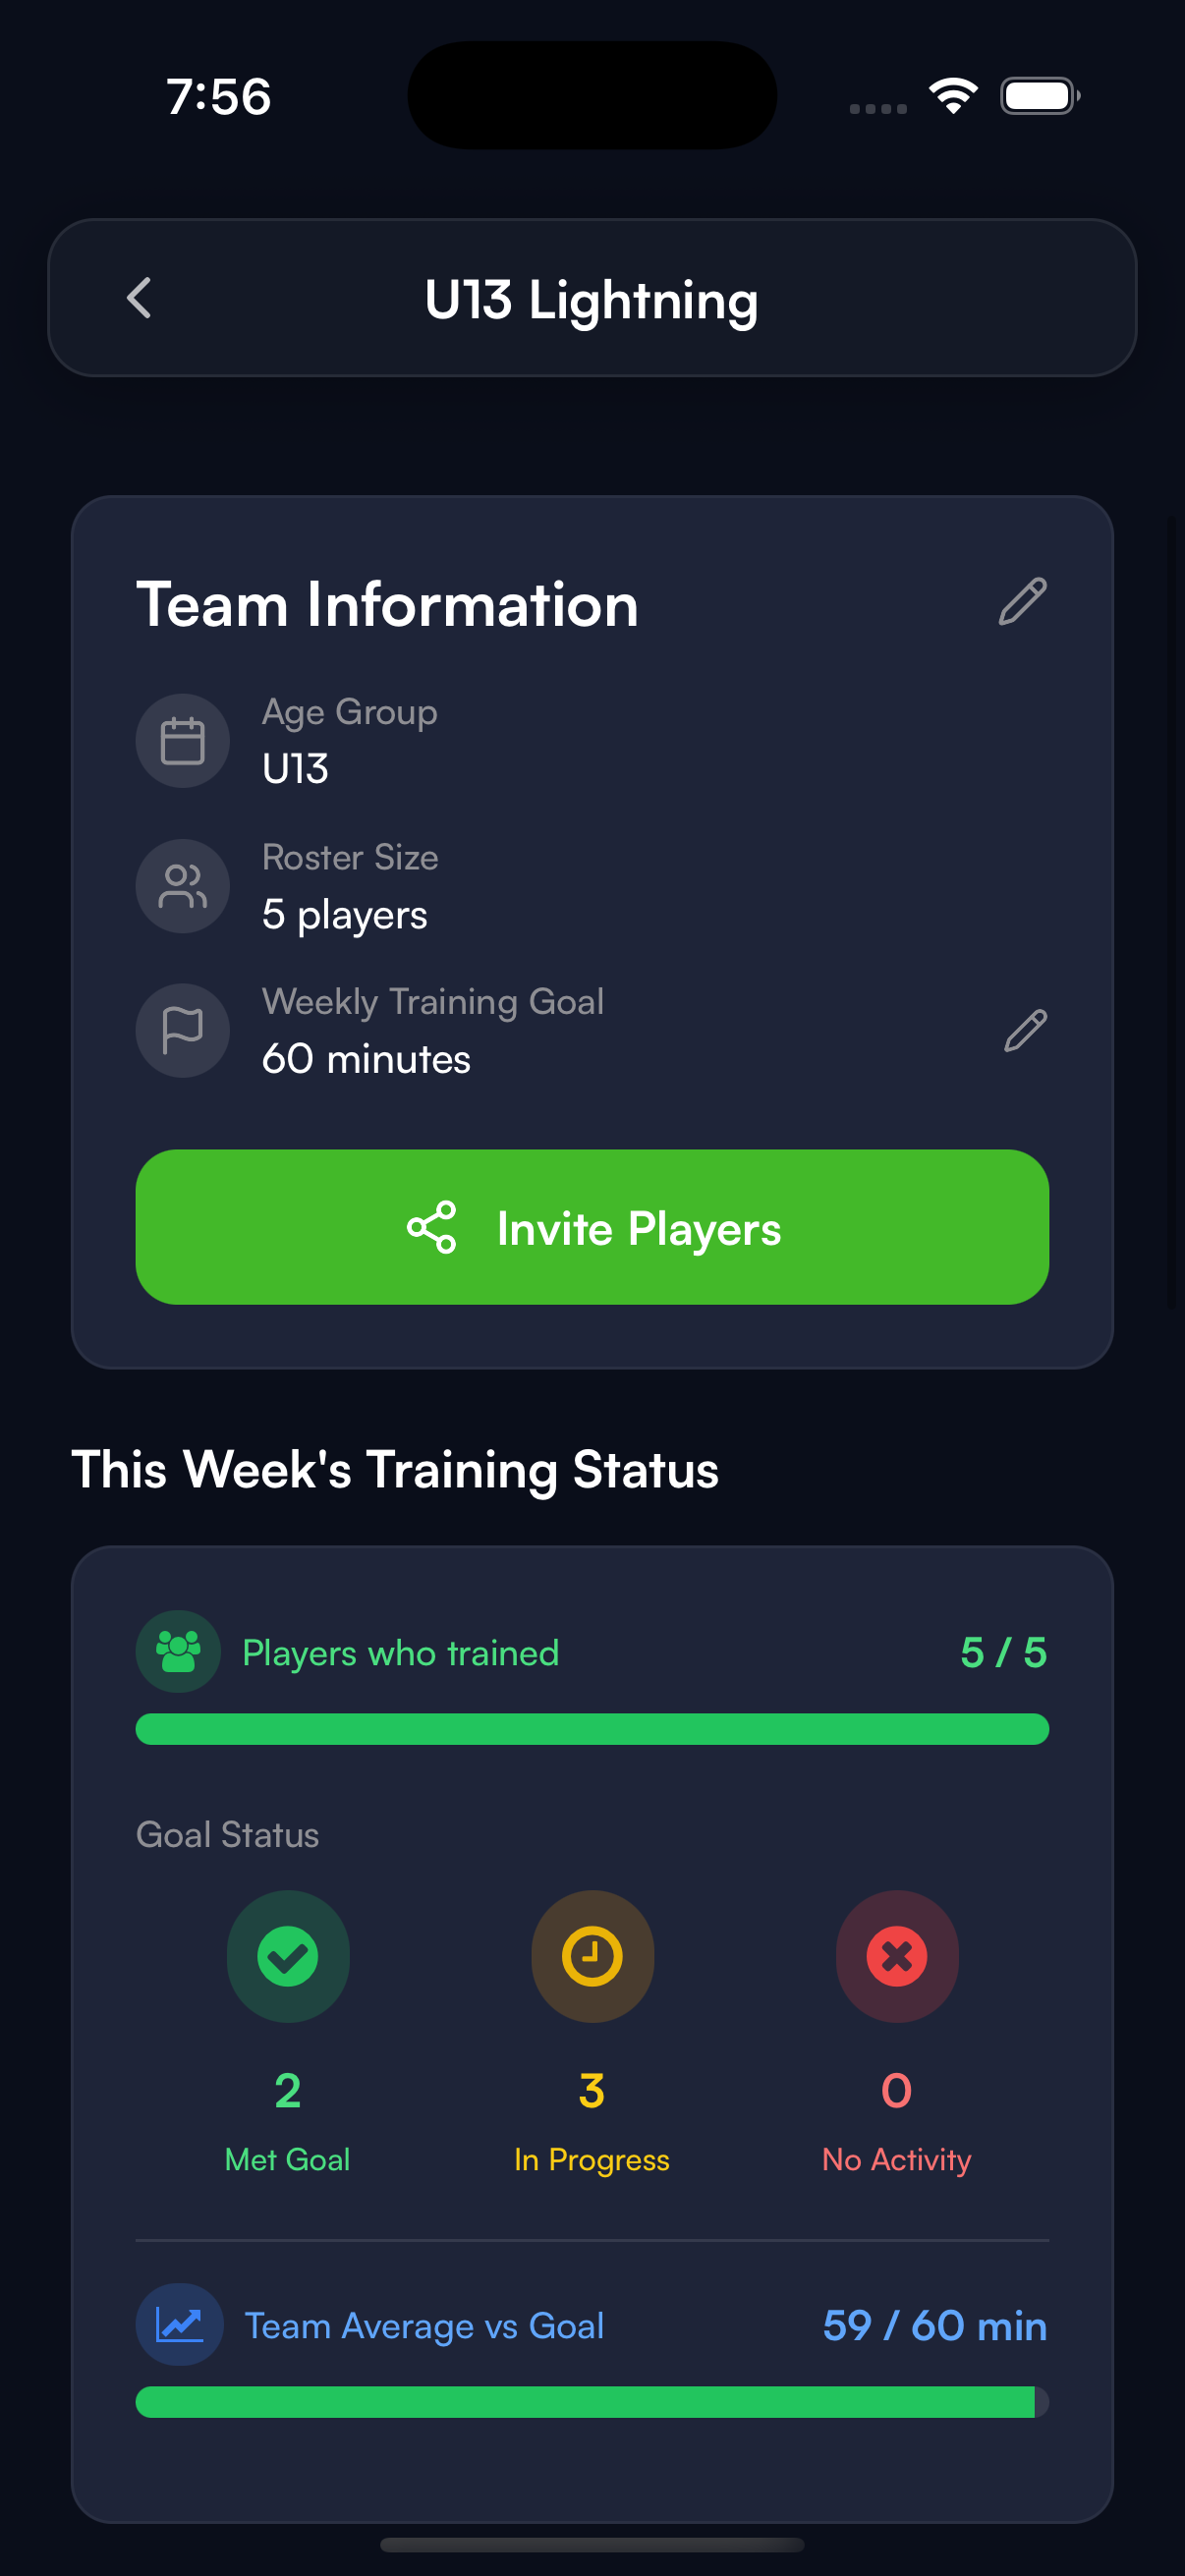Viewport: 1185px width, 2576px height.
Task: Edit Team Information with pencil icon
Action: pos(1022,602)
